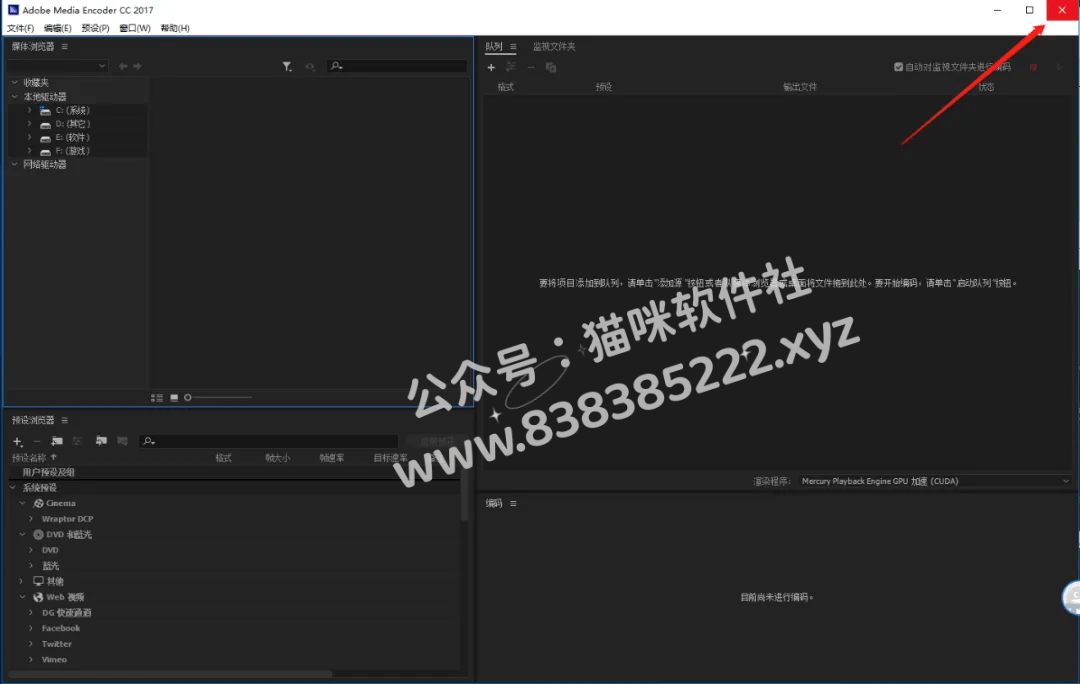Click the 目标速率 column header
Viewport: 1080px width, 684px height.
coord(391,458)
